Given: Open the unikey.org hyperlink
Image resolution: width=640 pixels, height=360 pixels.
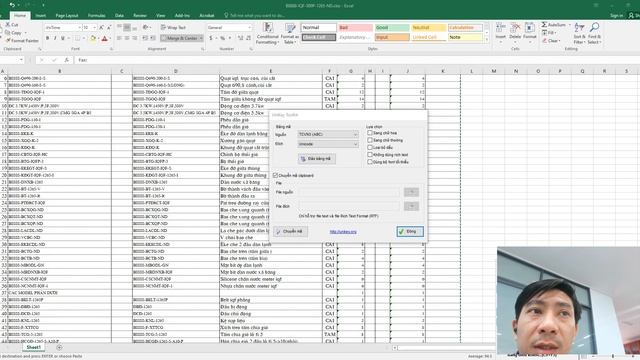Looking at the screenshot, I should coord(343,232).
